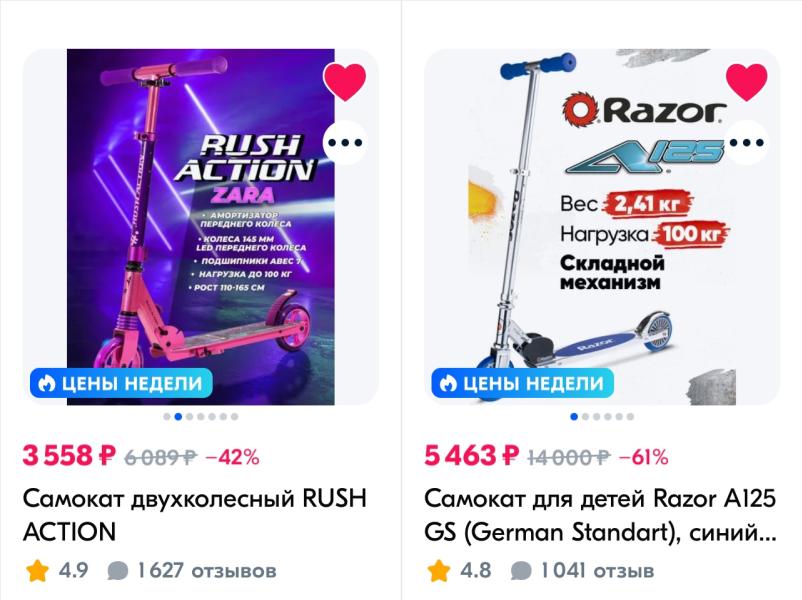Open the '1041 отзыв' reviews link

click(x=597, y=571)
